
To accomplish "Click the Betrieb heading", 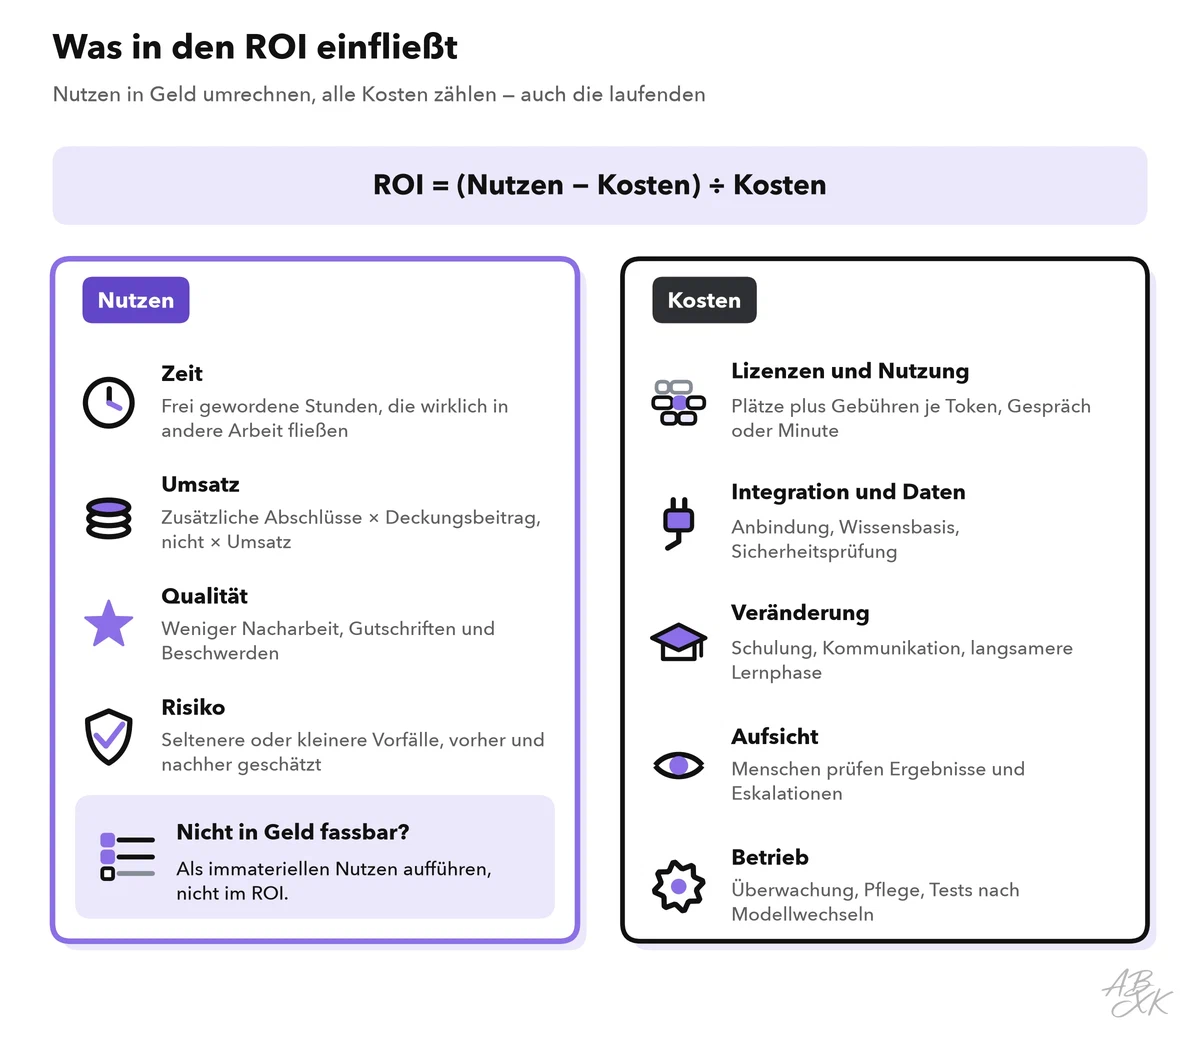I will point(770,857).
